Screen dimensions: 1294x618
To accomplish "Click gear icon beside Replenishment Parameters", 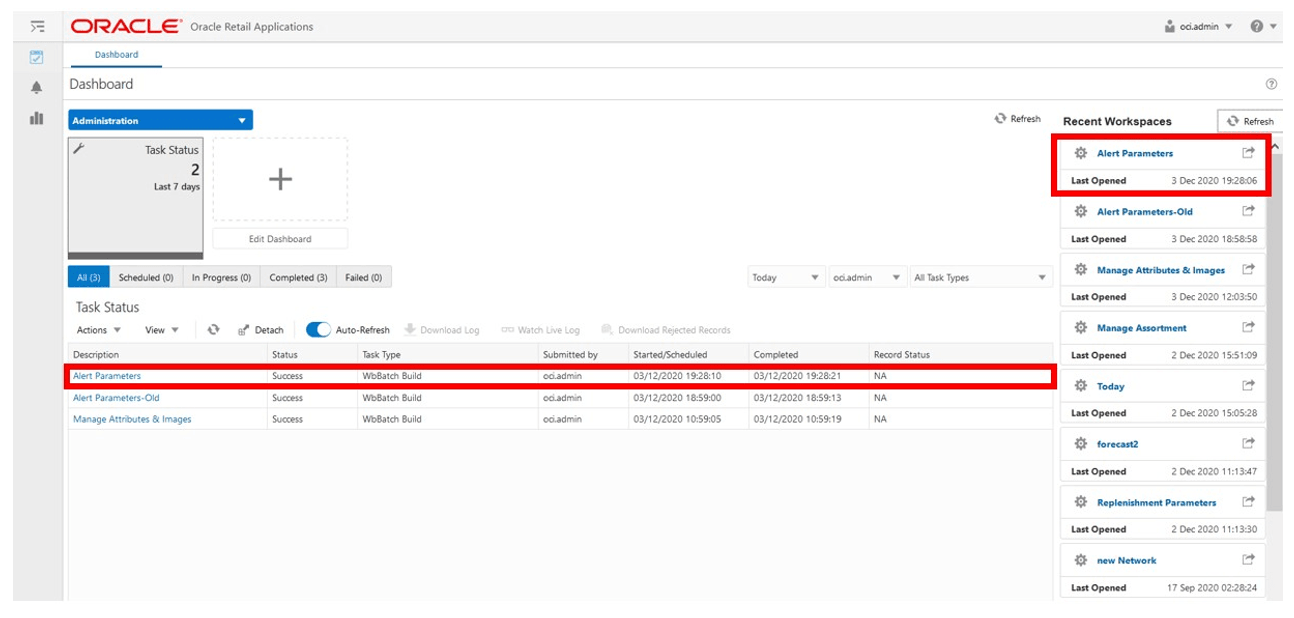I will 1080,501.
